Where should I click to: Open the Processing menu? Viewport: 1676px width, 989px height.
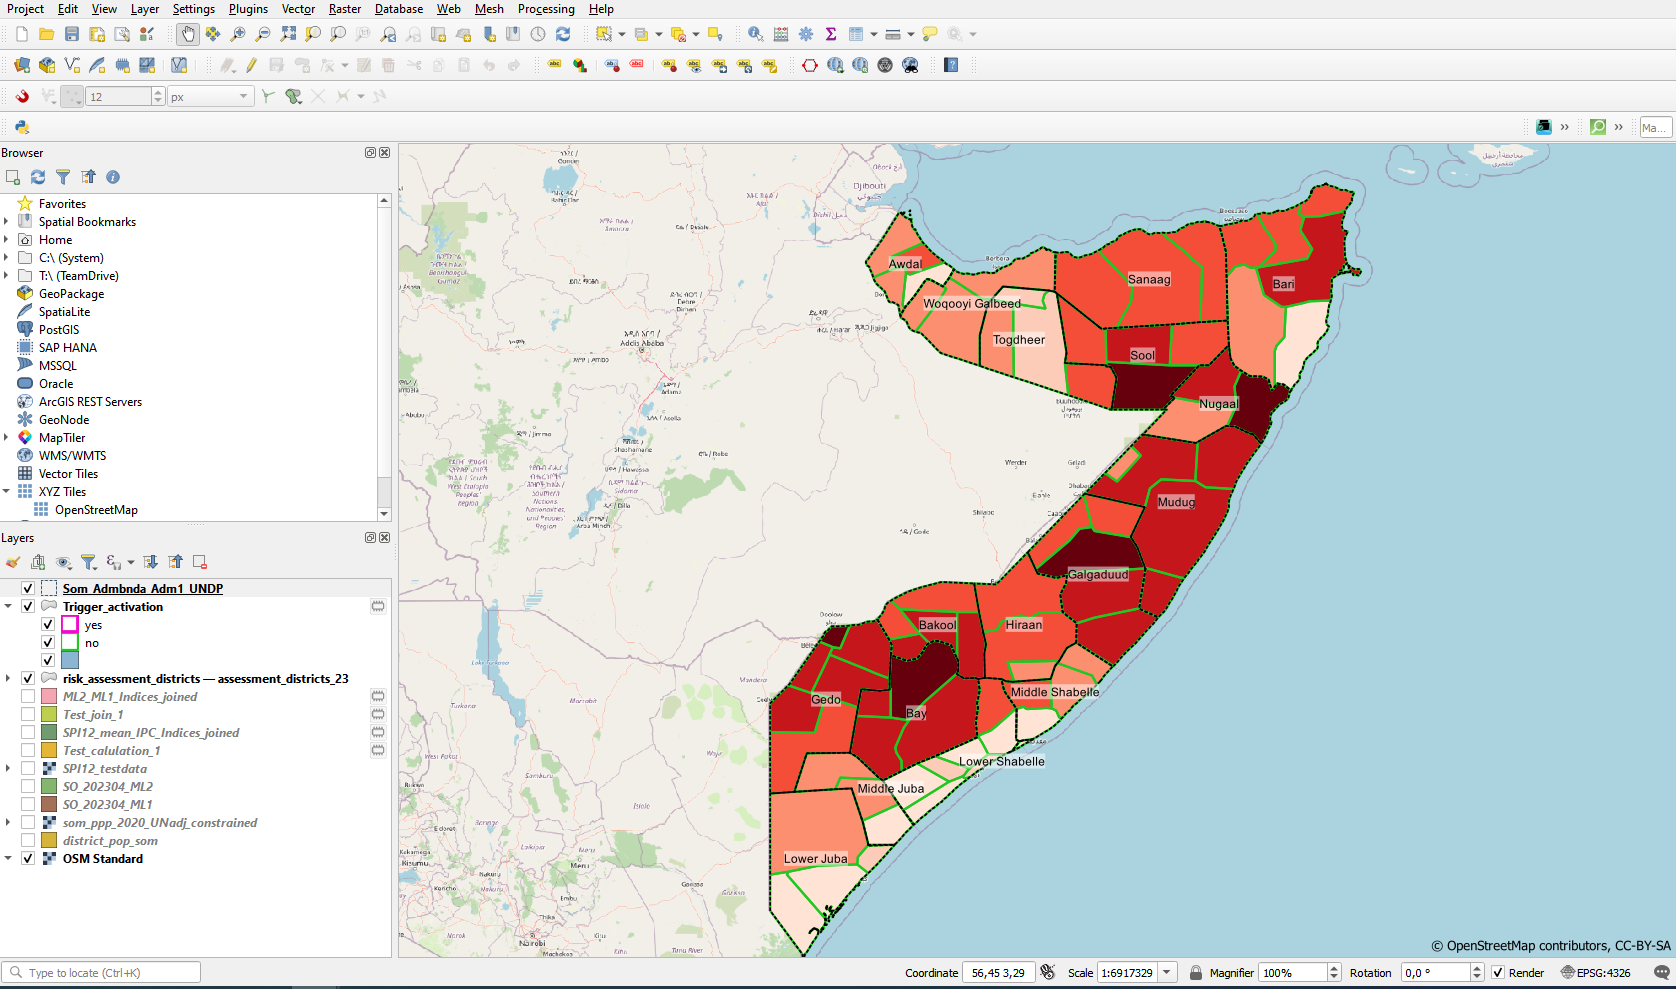(x=546, y=9)
